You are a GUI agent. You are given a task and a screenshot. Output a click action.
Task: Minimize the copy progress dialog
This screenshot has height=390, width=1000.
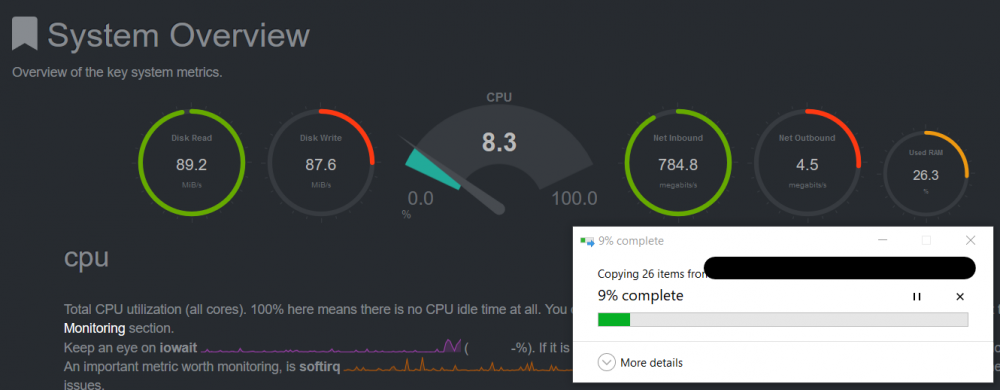tap(883, 240)
